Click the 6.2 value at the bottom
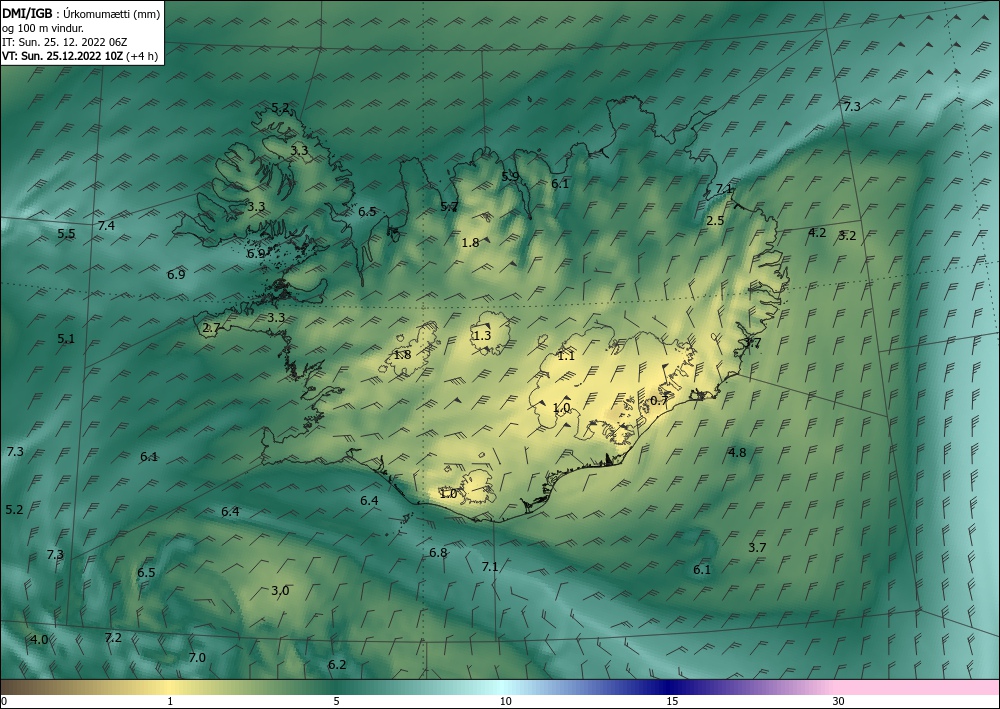This screenshot has height=709, width=1000. click(x=337, y=665)
